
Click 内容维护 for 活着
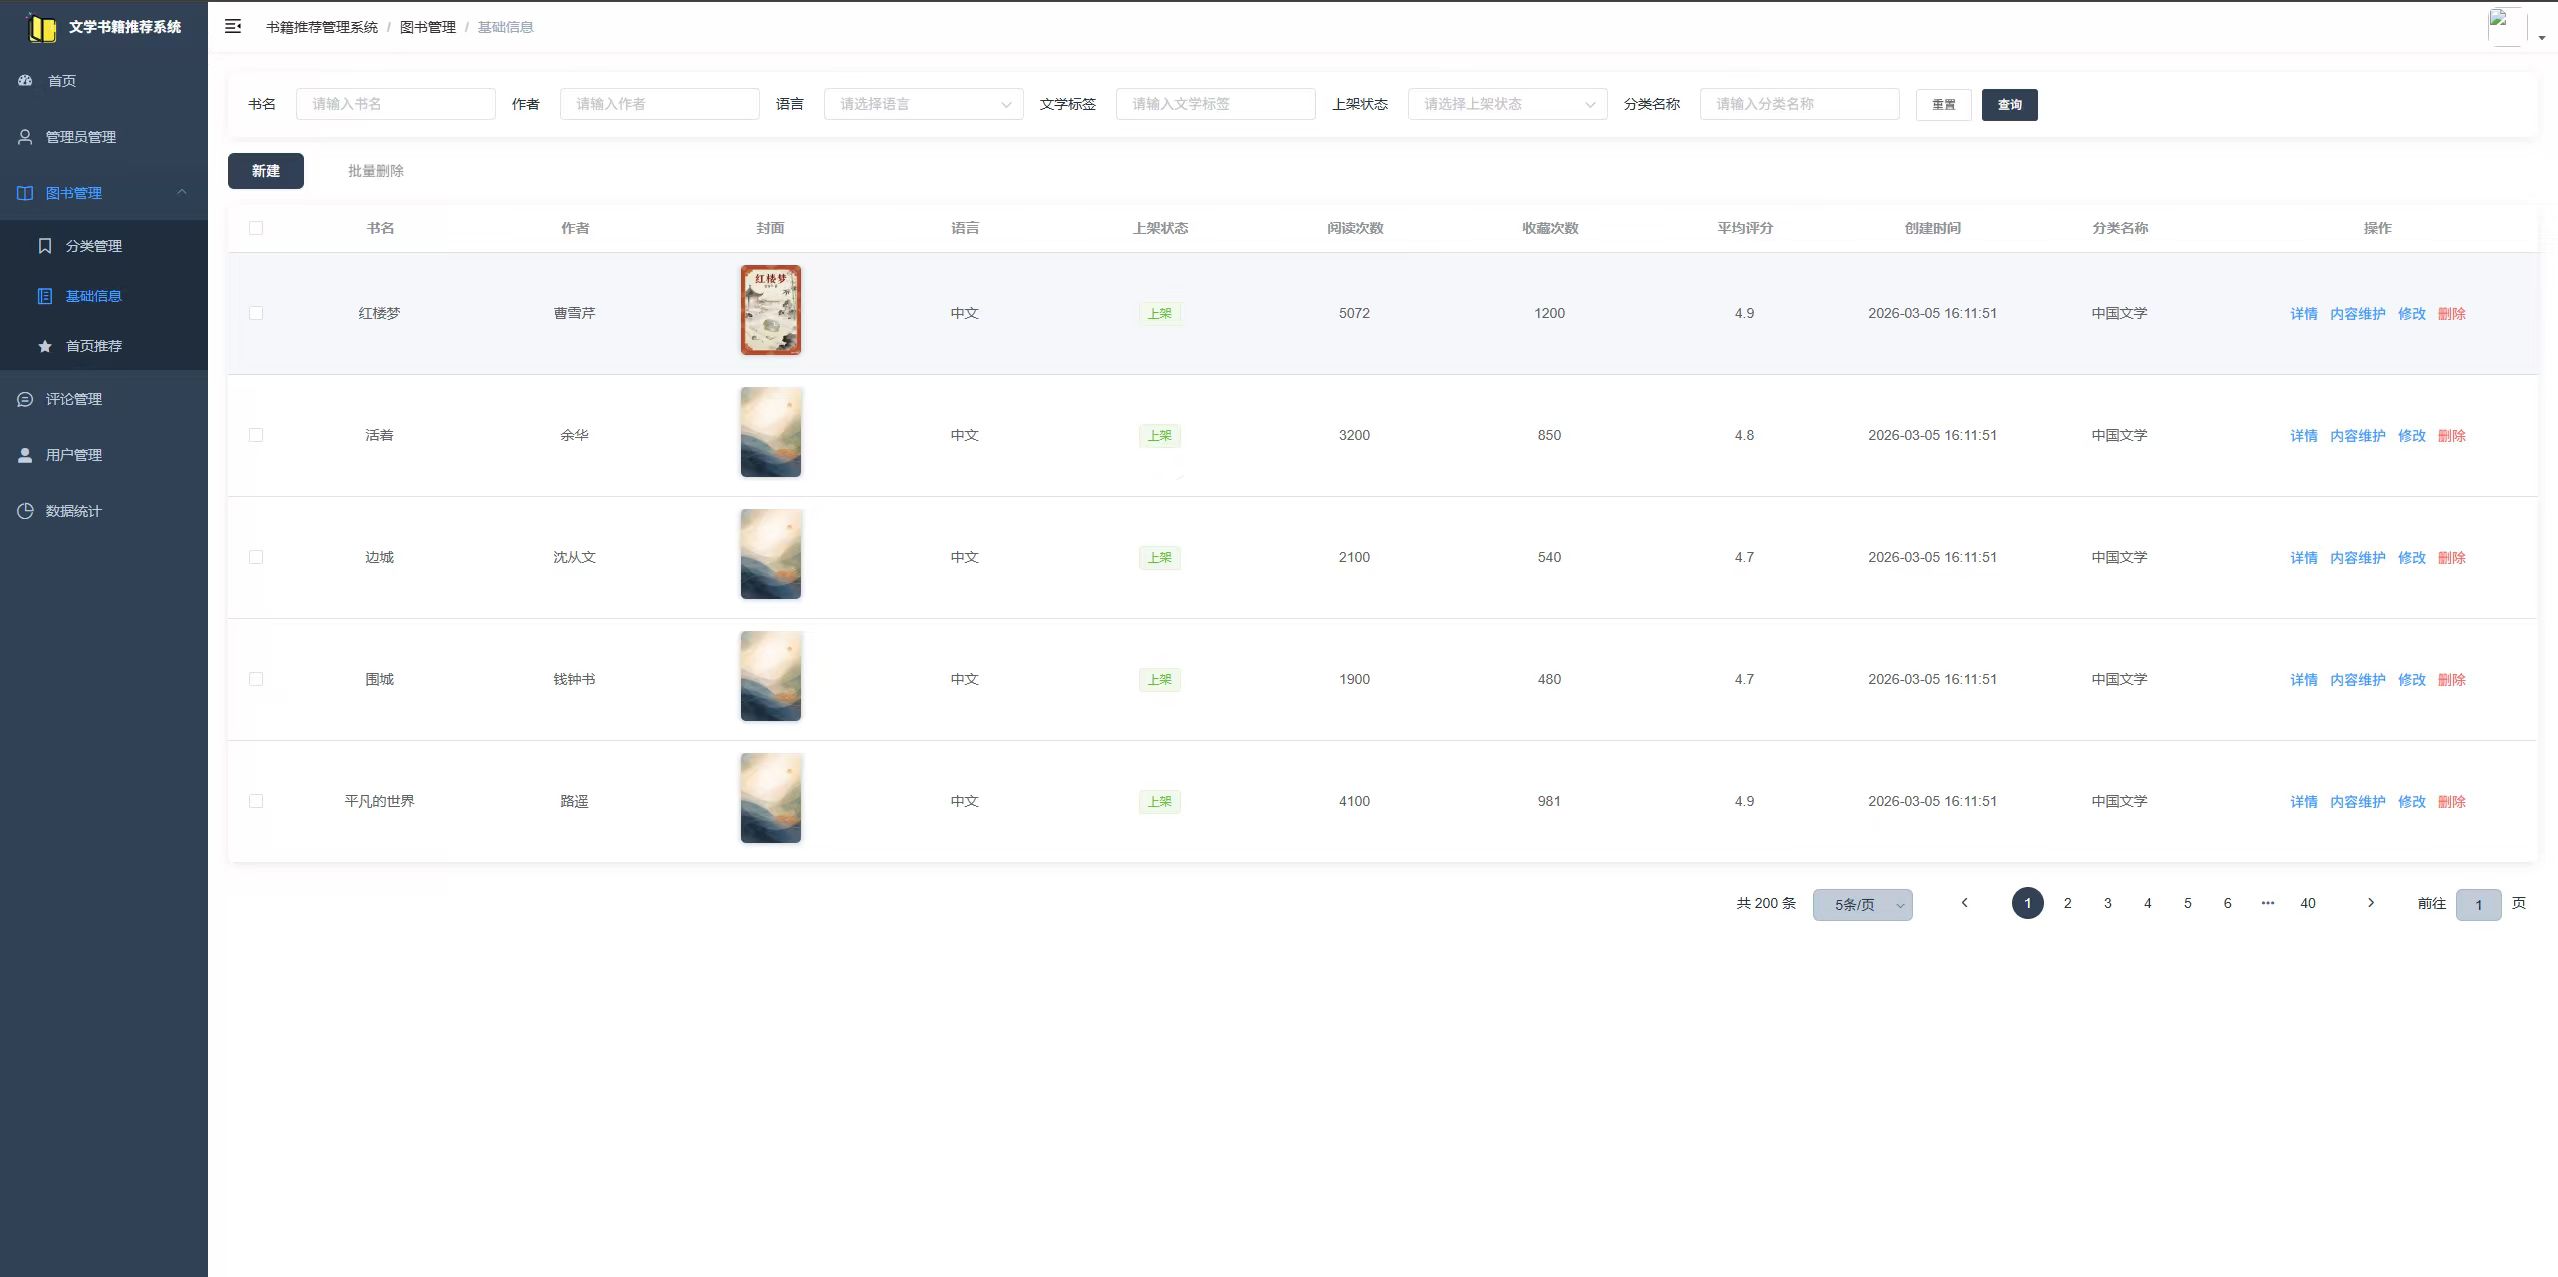2358,436
